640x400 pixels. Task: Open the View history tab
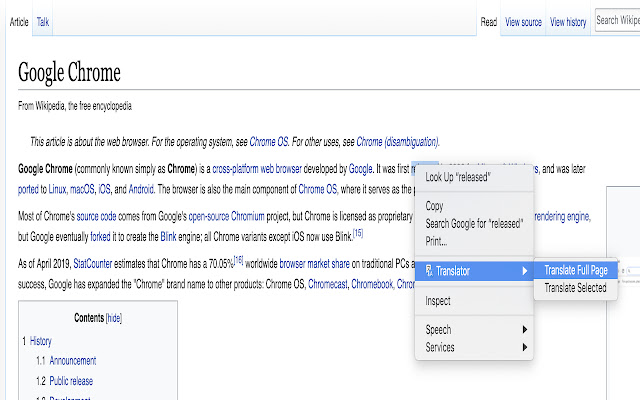point(567,22)
